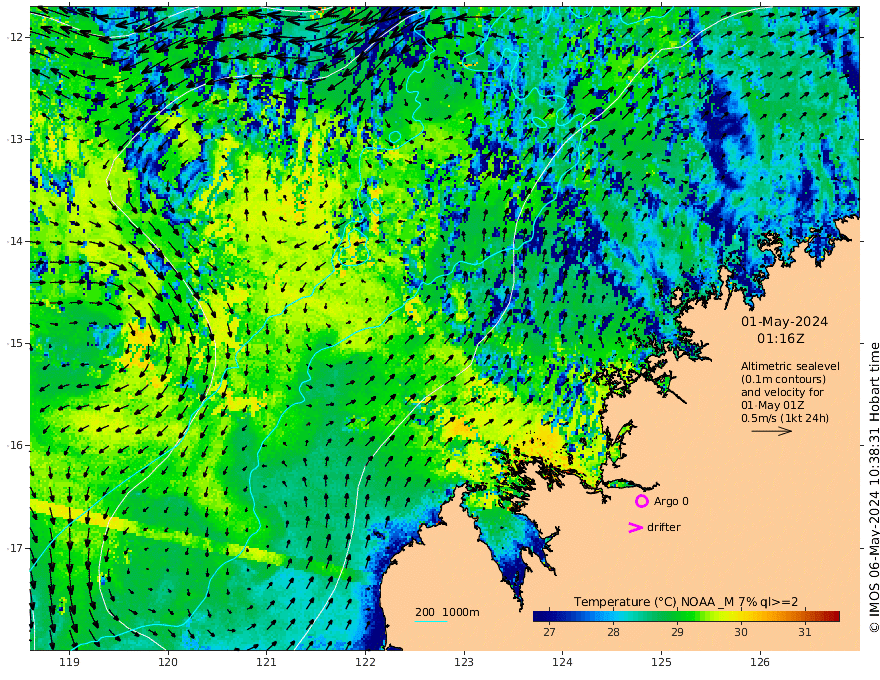This screenshot has height=680, width=880.
Task: Click longitude axis label 123
Action: (464, 663)
